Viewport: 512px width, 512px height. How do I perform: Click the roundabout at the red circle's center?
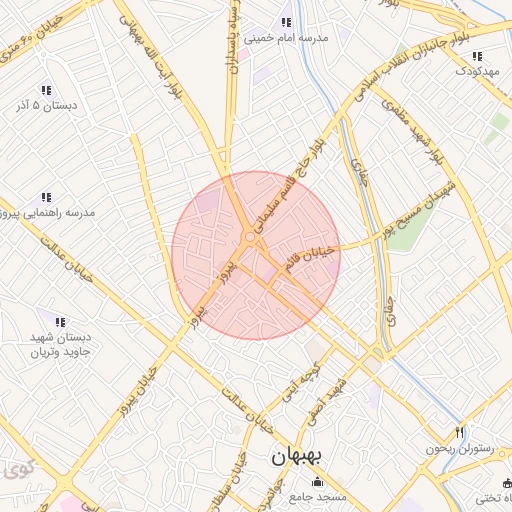click(250, 237)
